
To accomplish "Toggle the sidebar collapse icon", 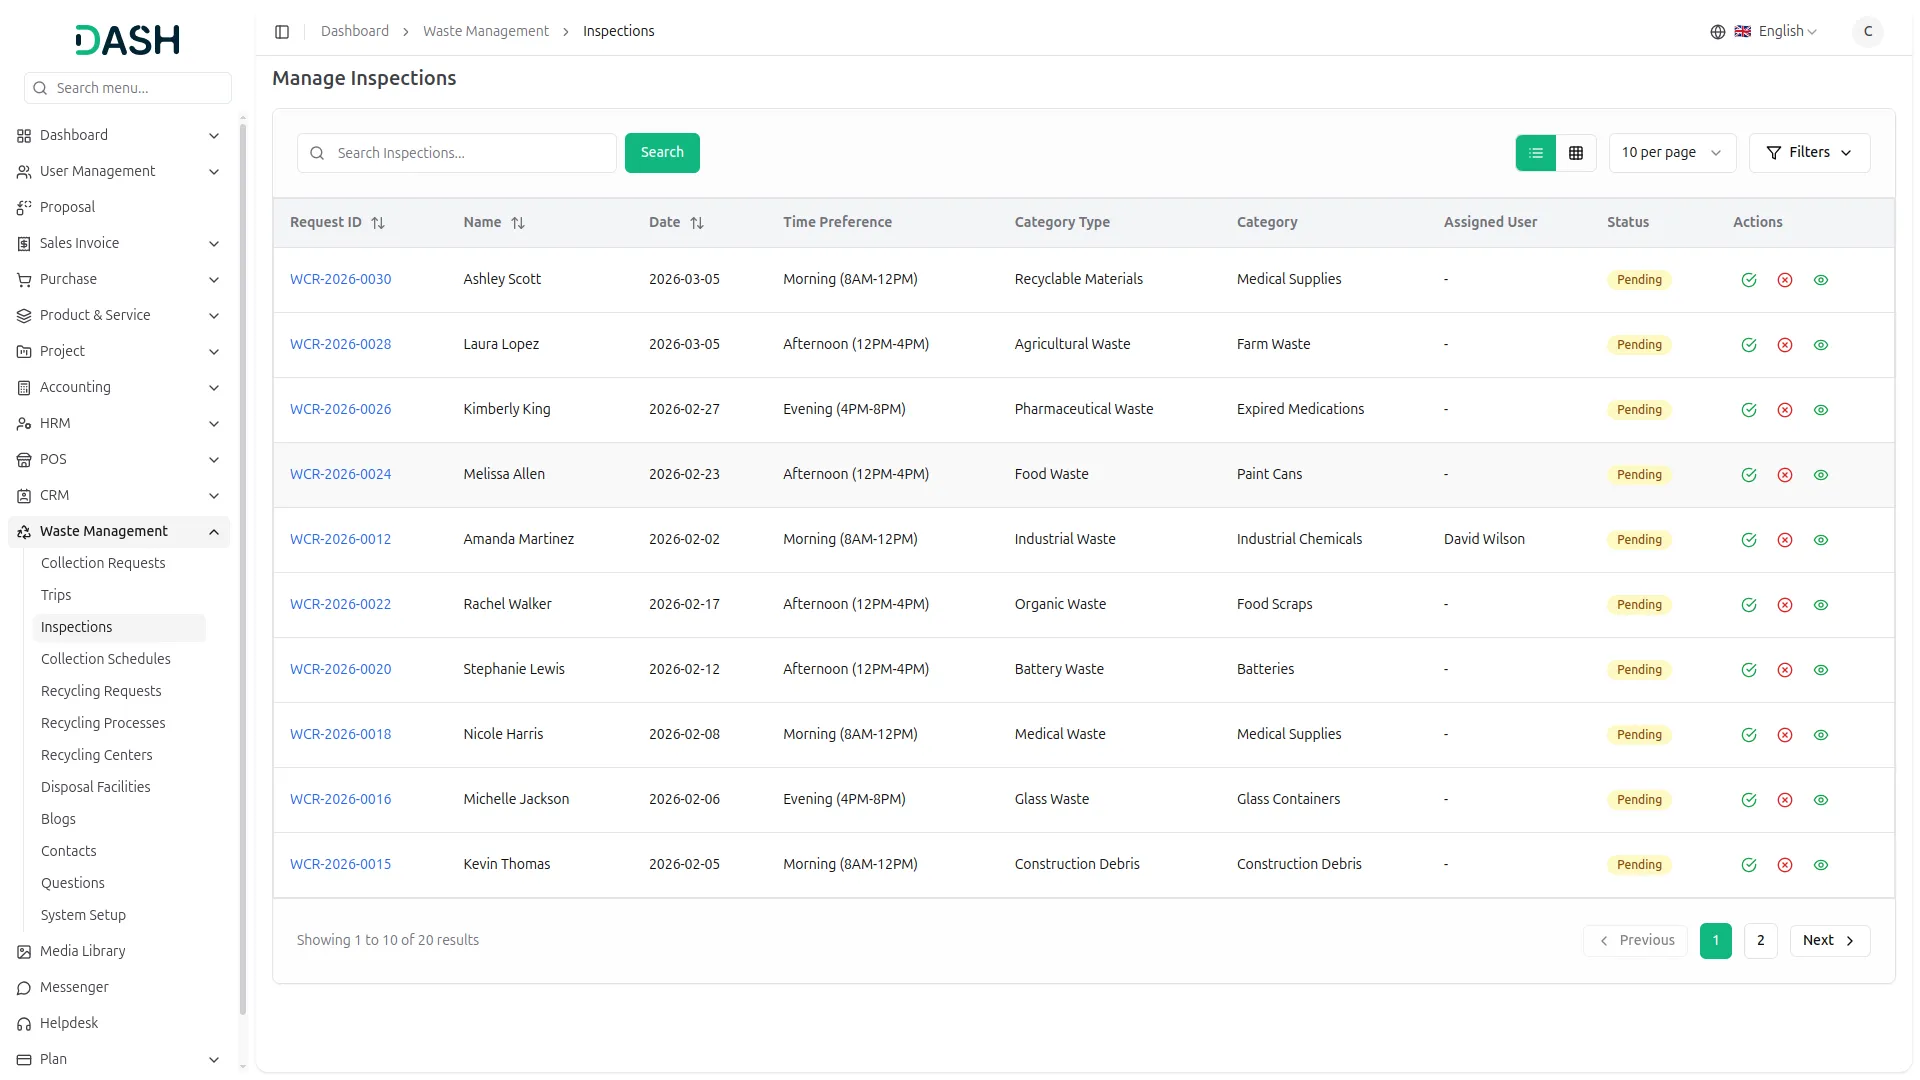I will (282, 32).
